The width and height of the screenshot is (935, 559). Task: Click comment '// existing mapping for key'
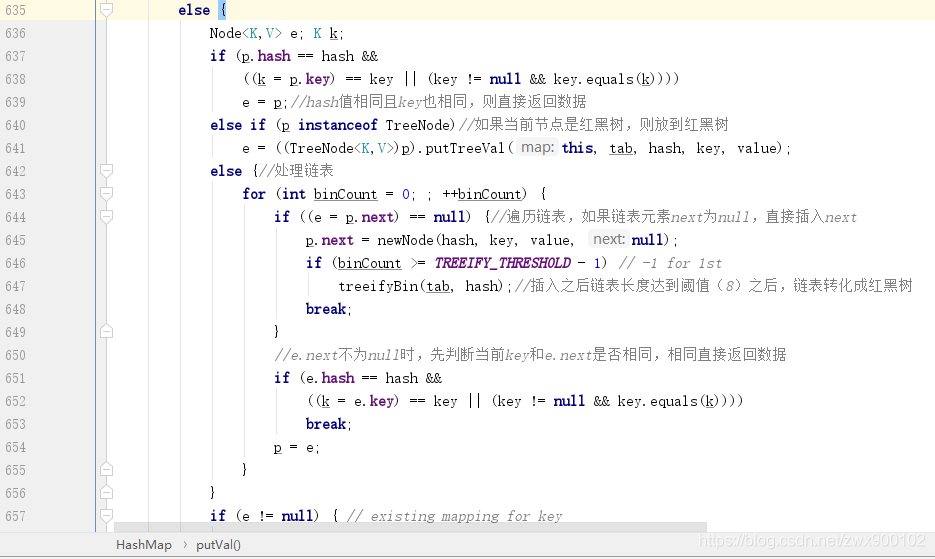tap(454, 516)
